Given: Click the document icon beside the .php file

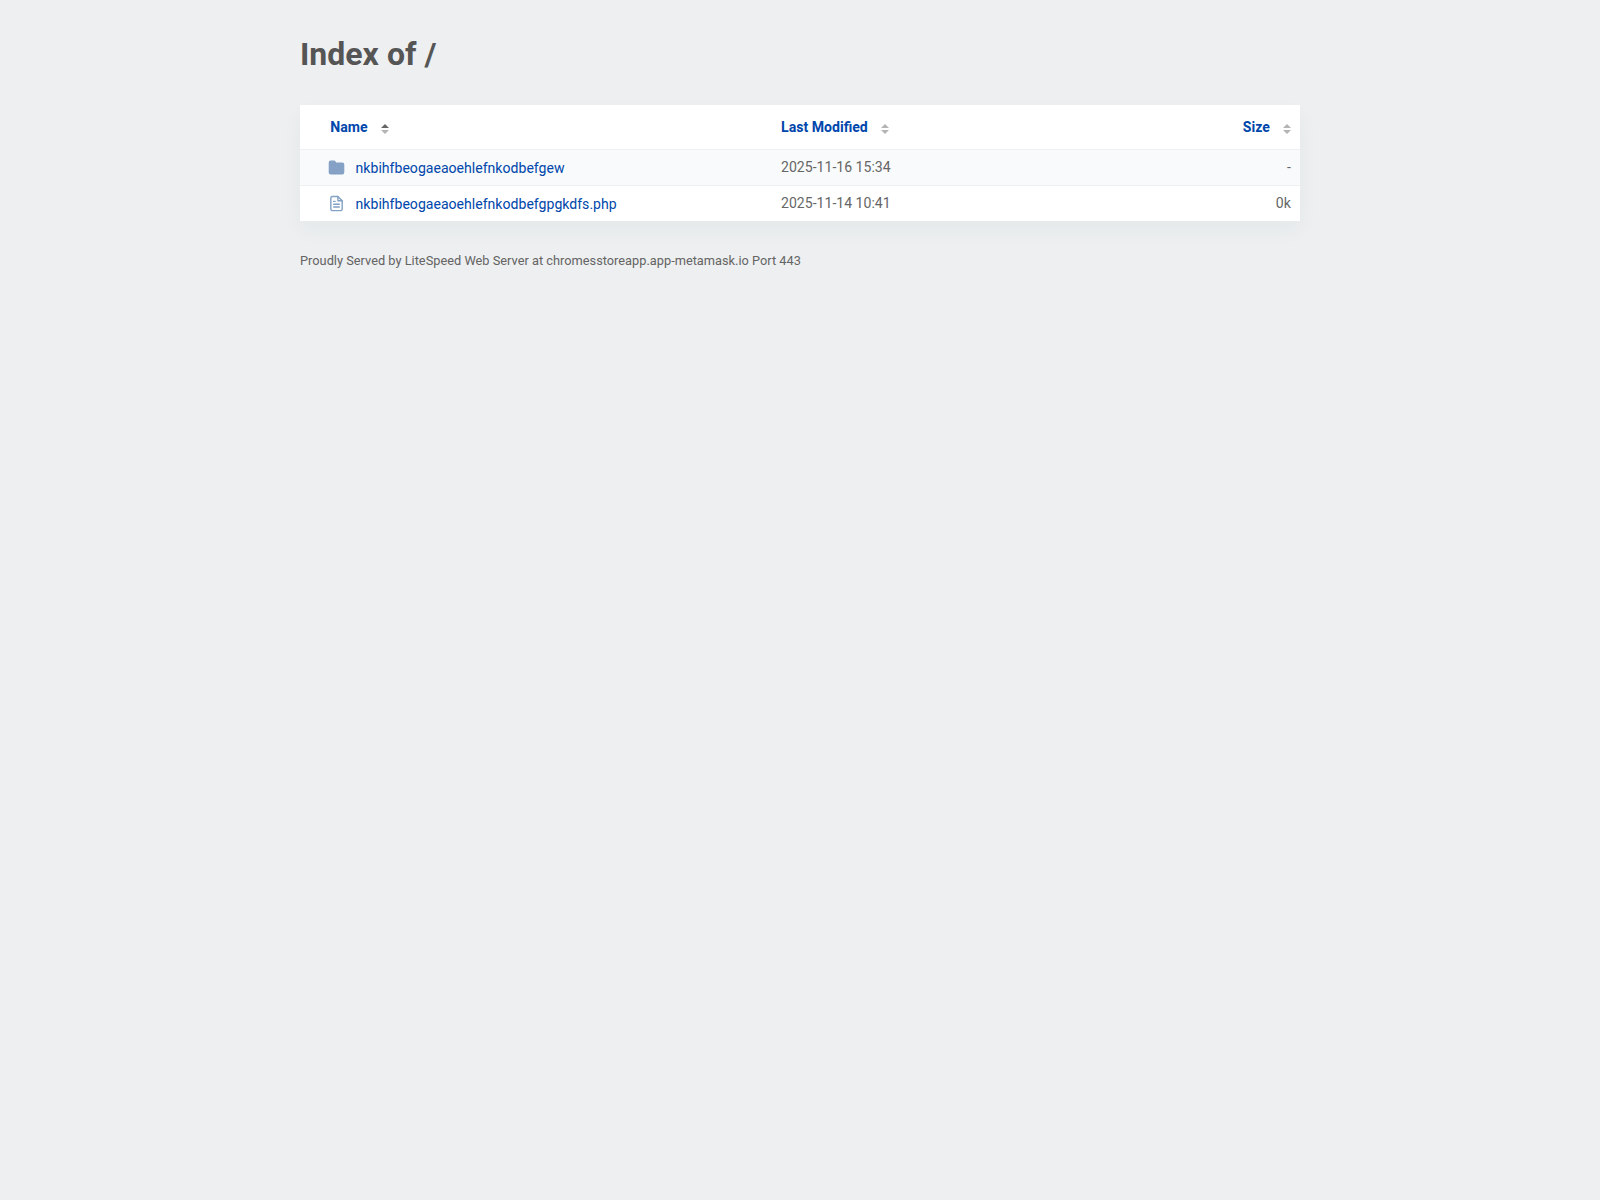Looking at the screenshot, I should click(336, 204).
